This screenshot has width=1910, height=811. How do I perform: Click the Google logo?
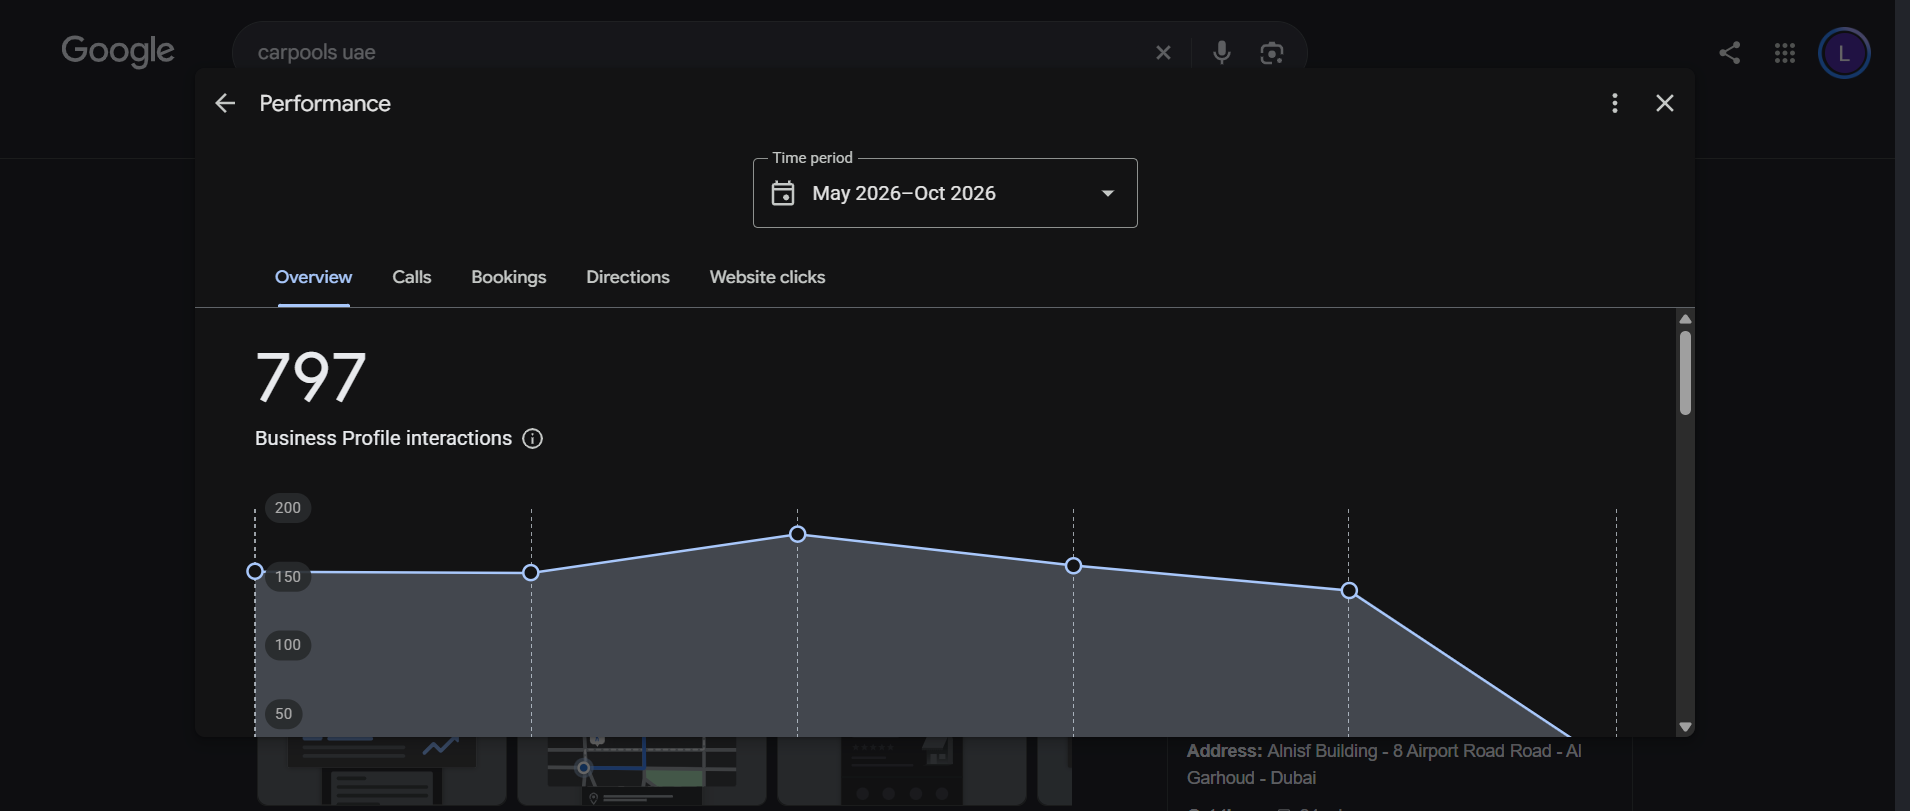(x=118, y=51)
